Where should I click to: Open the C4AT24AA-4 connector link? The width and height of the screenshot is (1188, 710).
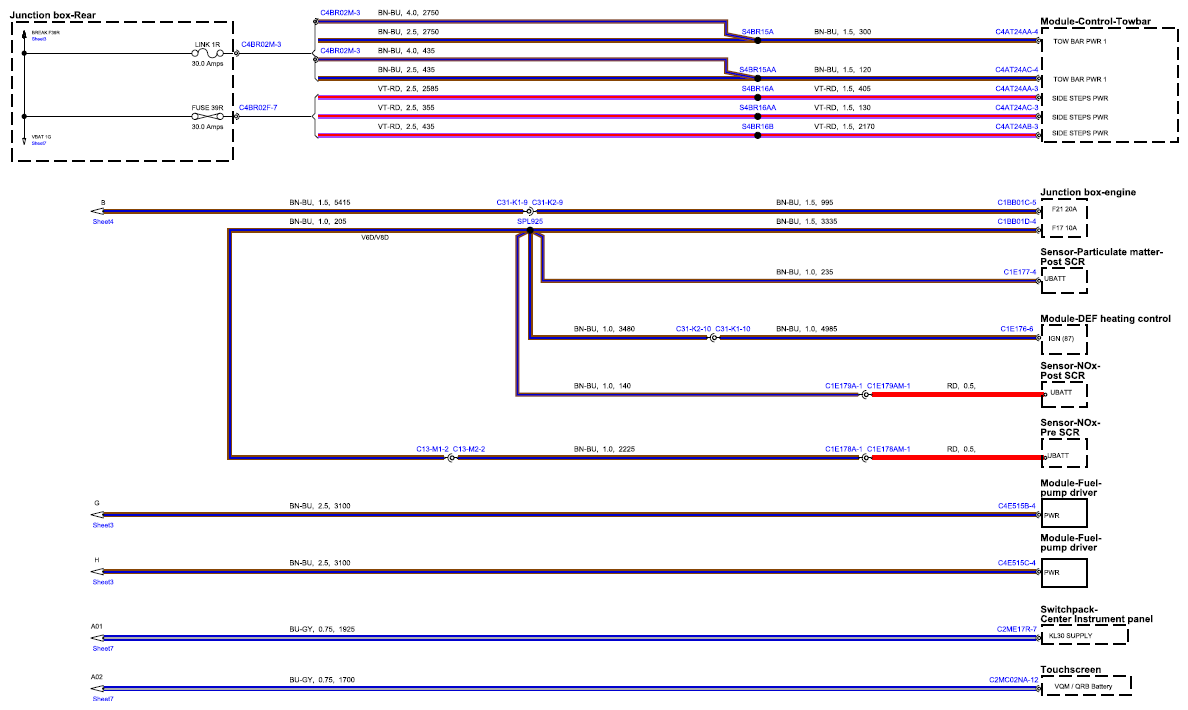(1017, 32)
